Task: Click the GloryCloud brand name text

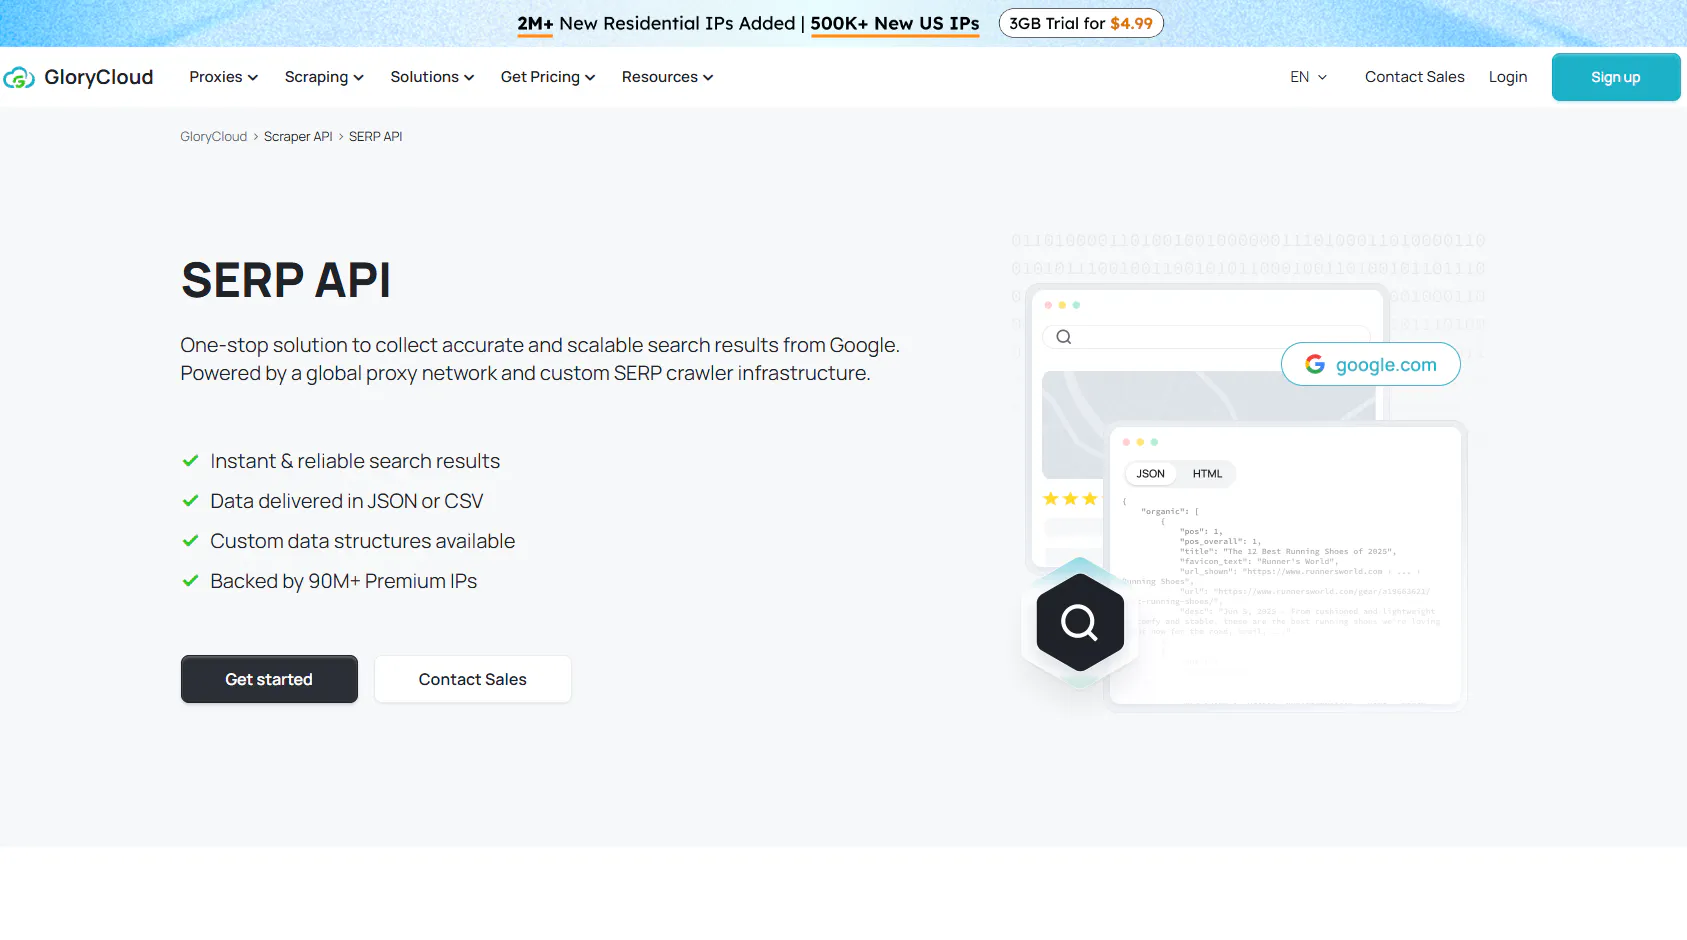Action: pos(99,77)
